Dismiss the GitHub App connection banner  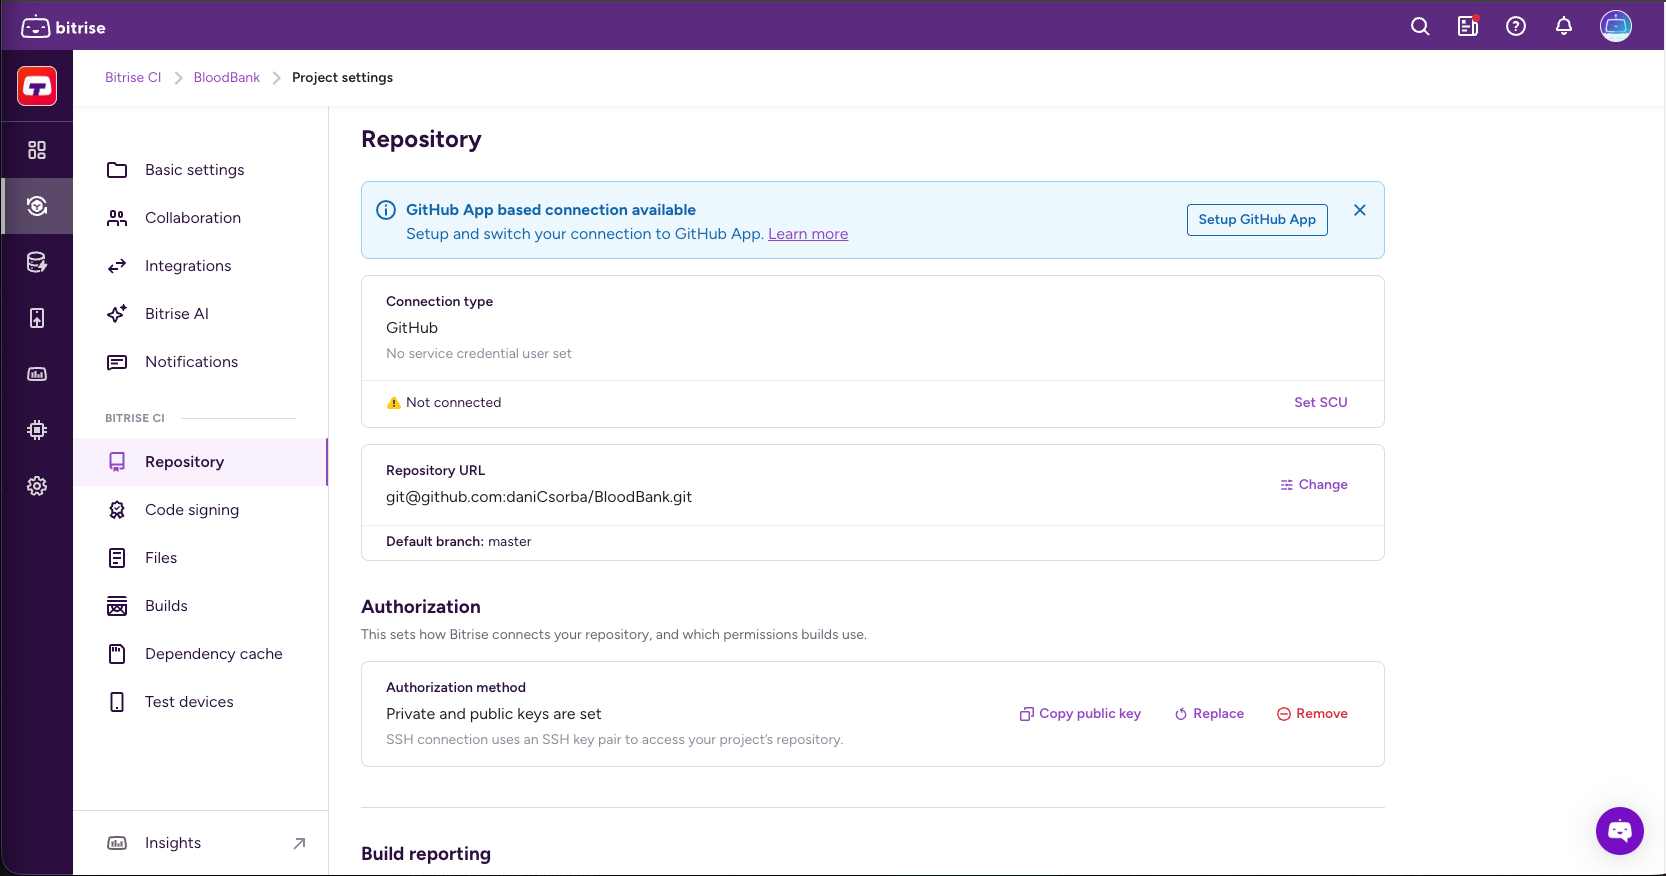click(1360, 210)
